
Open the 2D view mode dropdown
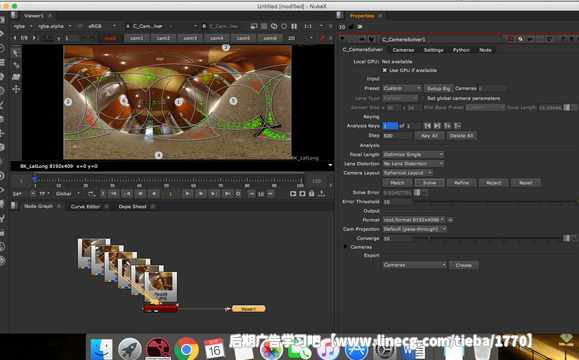300,38
